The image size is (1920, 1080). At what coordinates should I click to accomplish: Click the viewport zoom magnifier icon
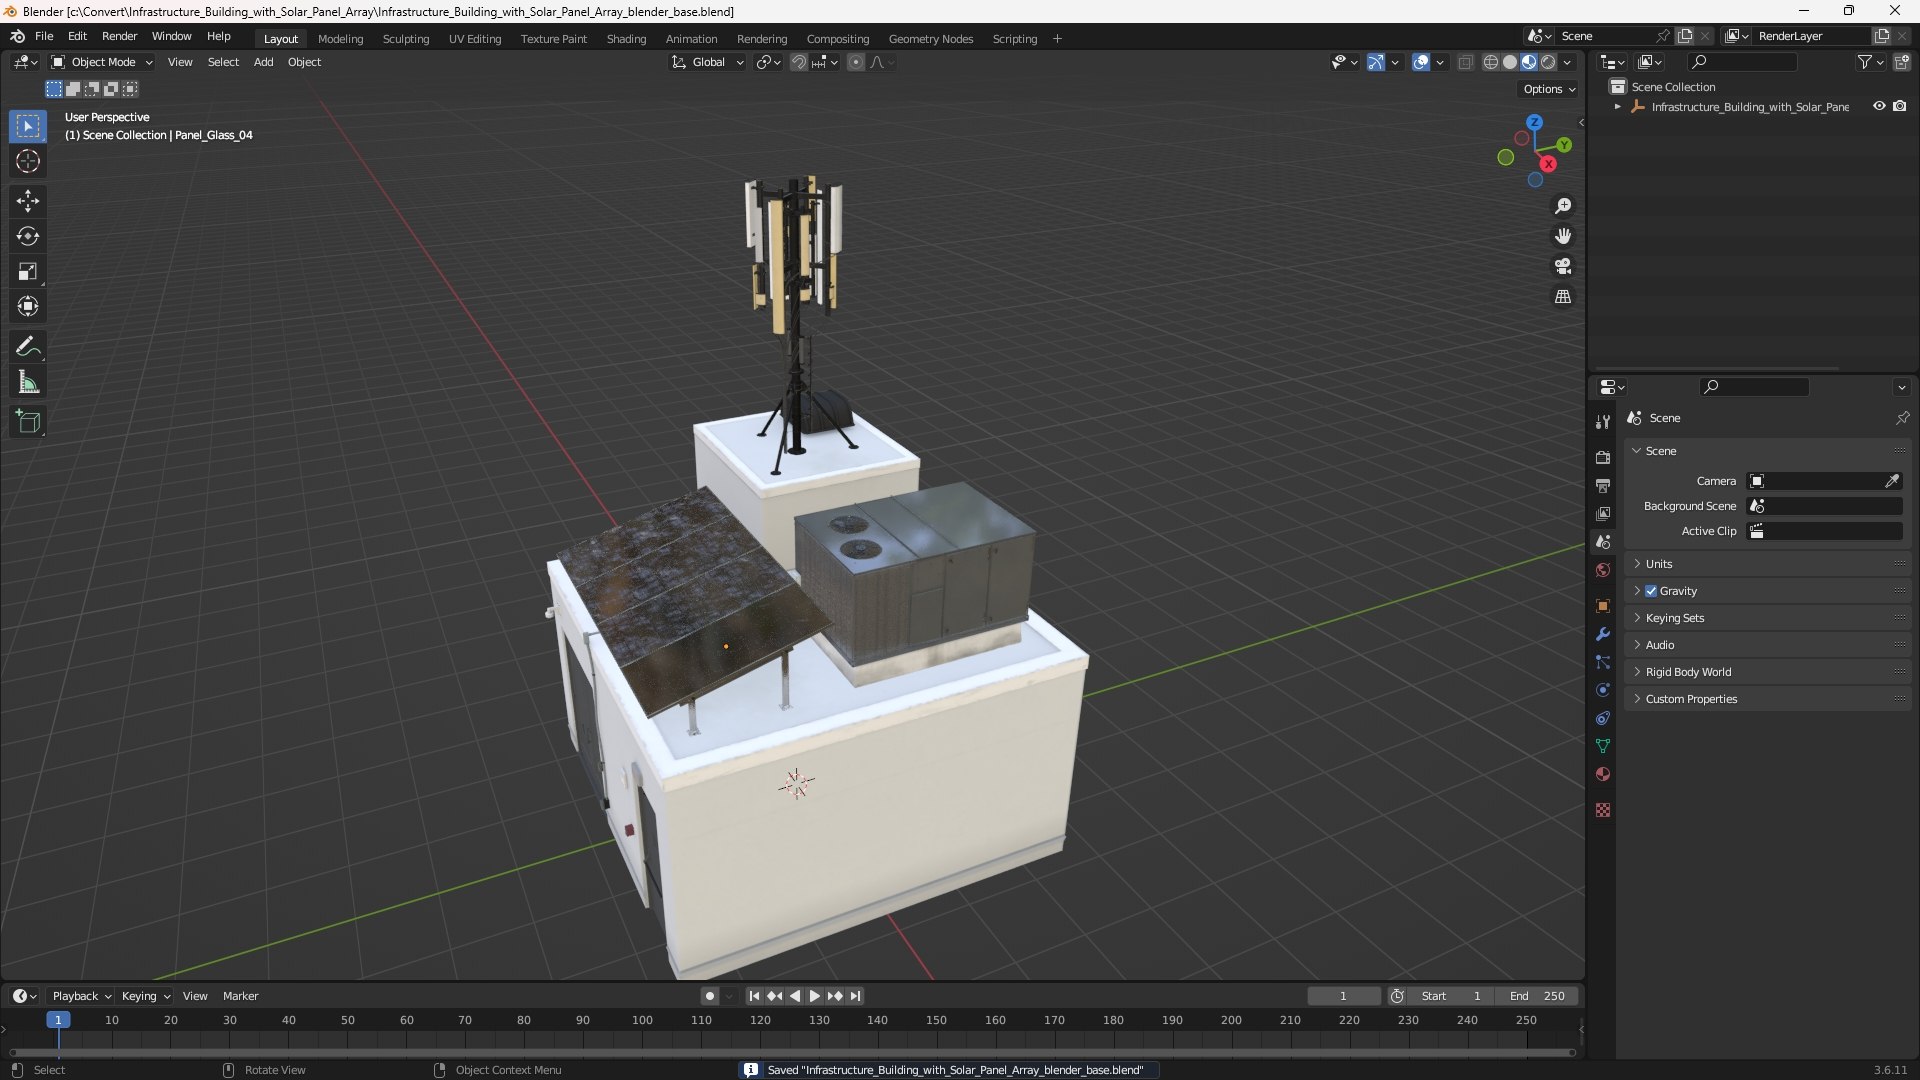coord(1563,206)
